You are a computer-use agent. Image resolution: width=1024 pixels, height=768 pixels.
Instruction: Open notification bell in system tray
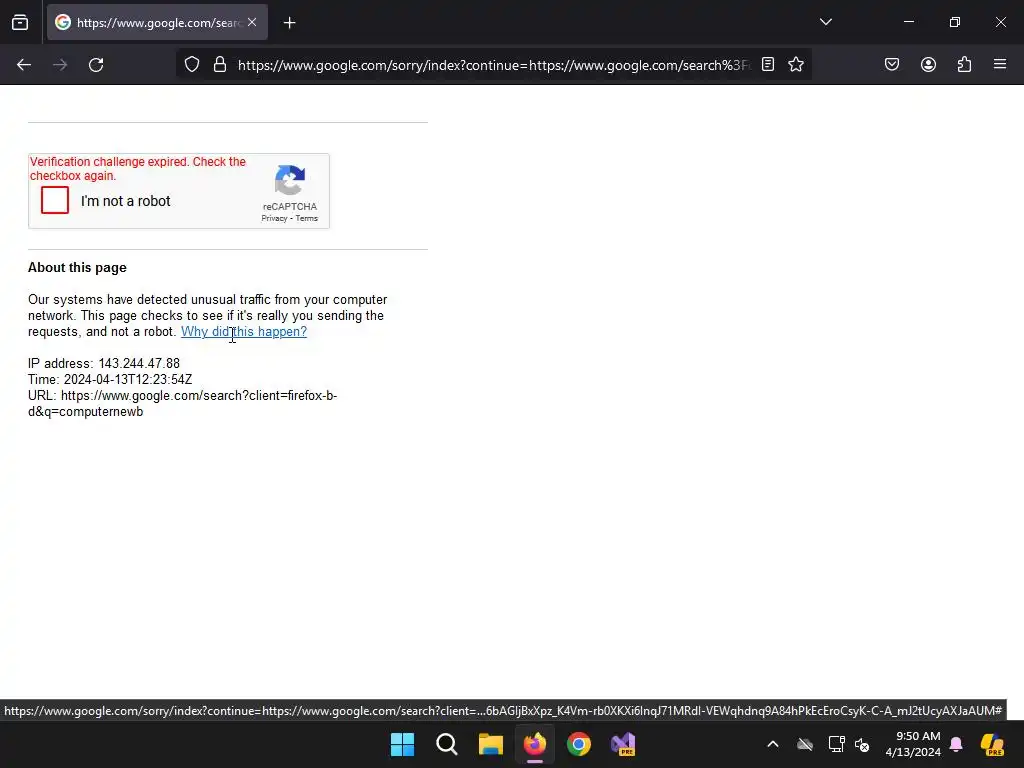pos(956,744)
